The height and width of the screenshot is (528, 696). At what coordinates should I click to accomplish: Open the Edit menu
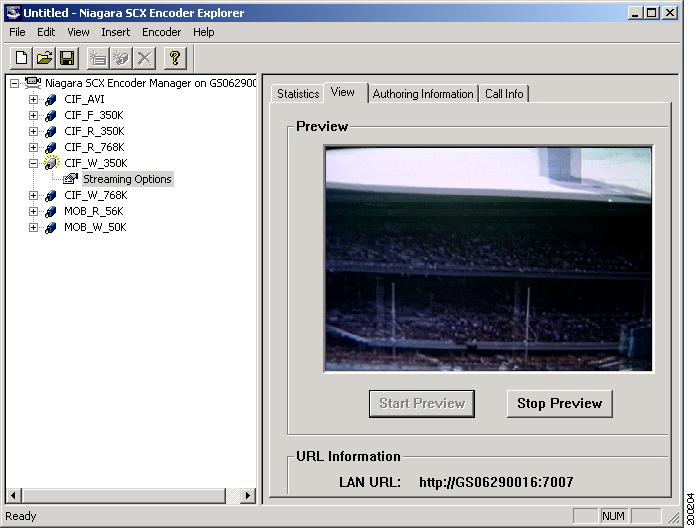pos(46,32)
